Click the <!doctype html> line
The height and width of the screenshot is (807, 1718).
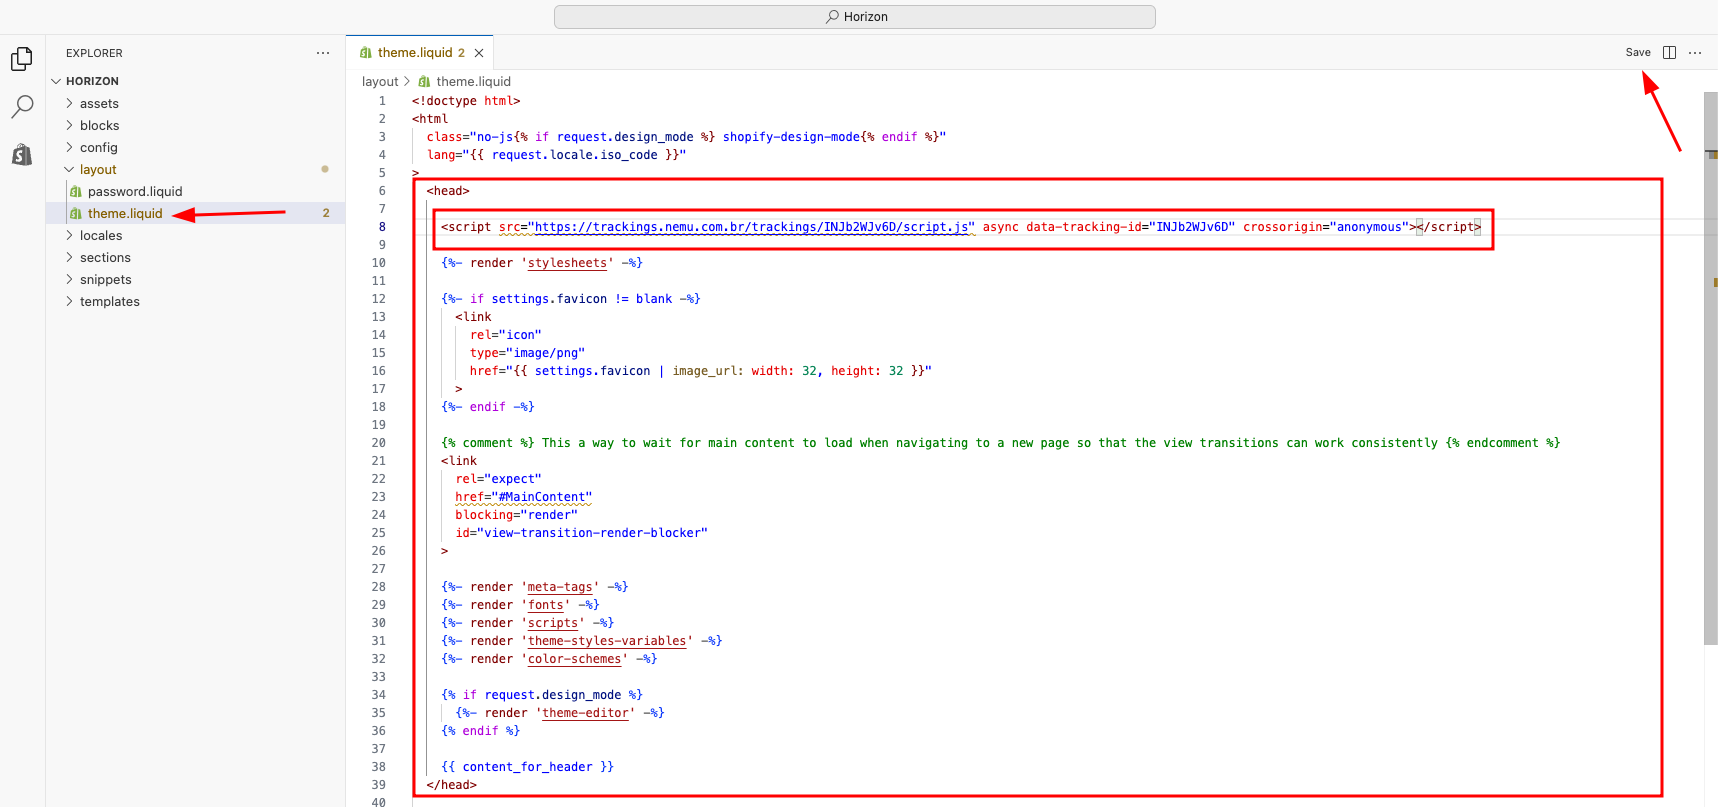point(466,101)
